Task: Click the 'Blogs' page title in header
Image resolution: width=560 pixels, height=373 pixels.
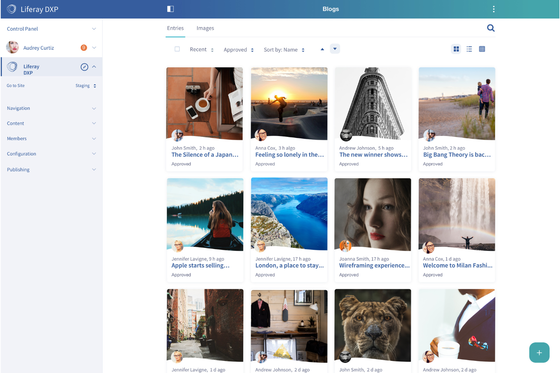Action: [x=331, y=9]
